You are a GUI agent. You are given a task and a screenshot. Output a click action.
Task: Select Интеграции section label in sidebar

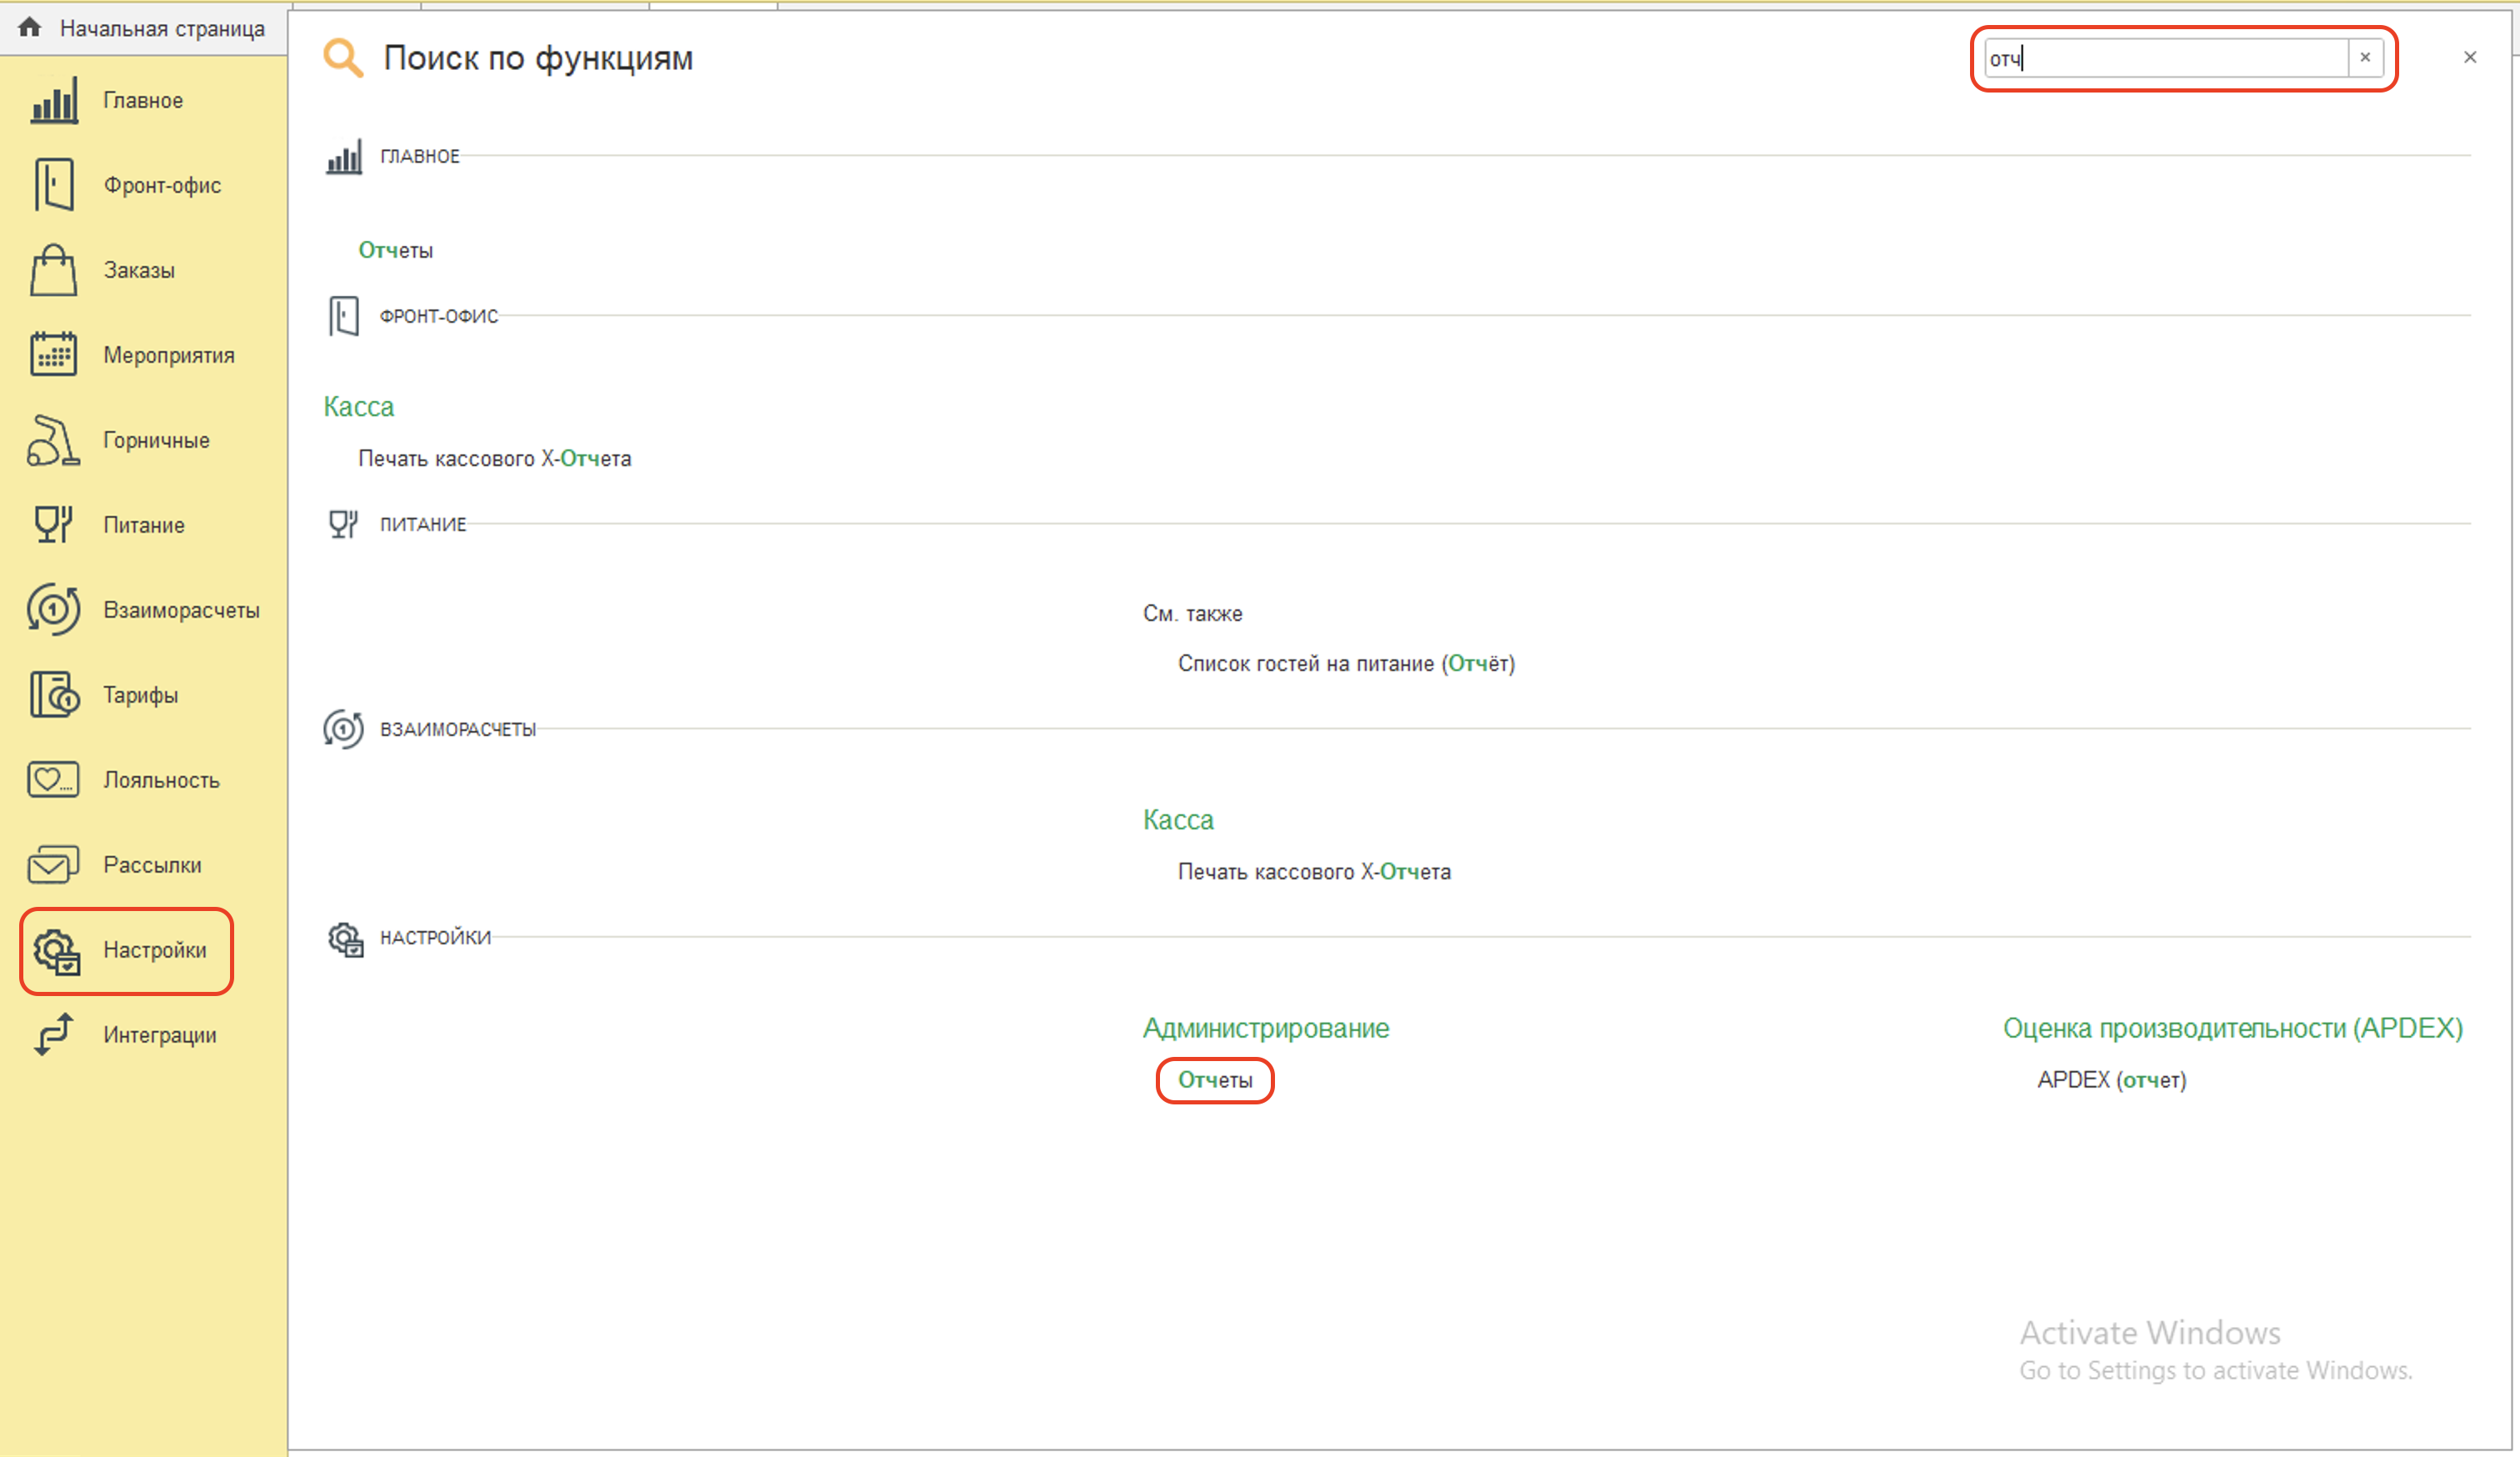pyautogui.click(x=160, y=1035)
